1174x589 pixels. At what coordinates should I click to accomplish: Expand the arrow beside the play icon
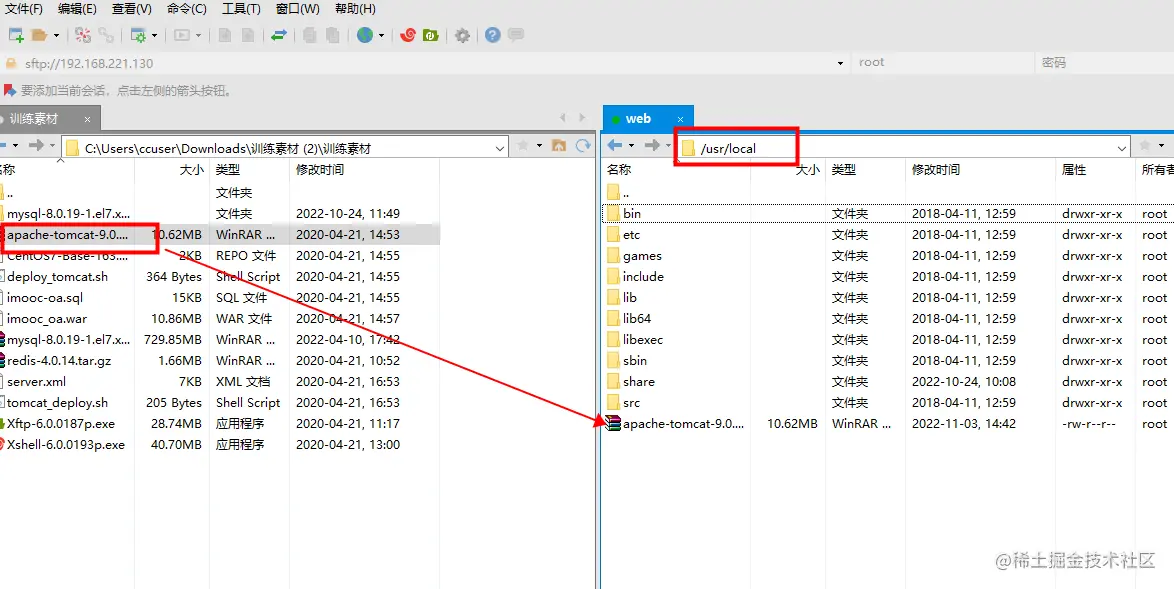pos(198,35)
